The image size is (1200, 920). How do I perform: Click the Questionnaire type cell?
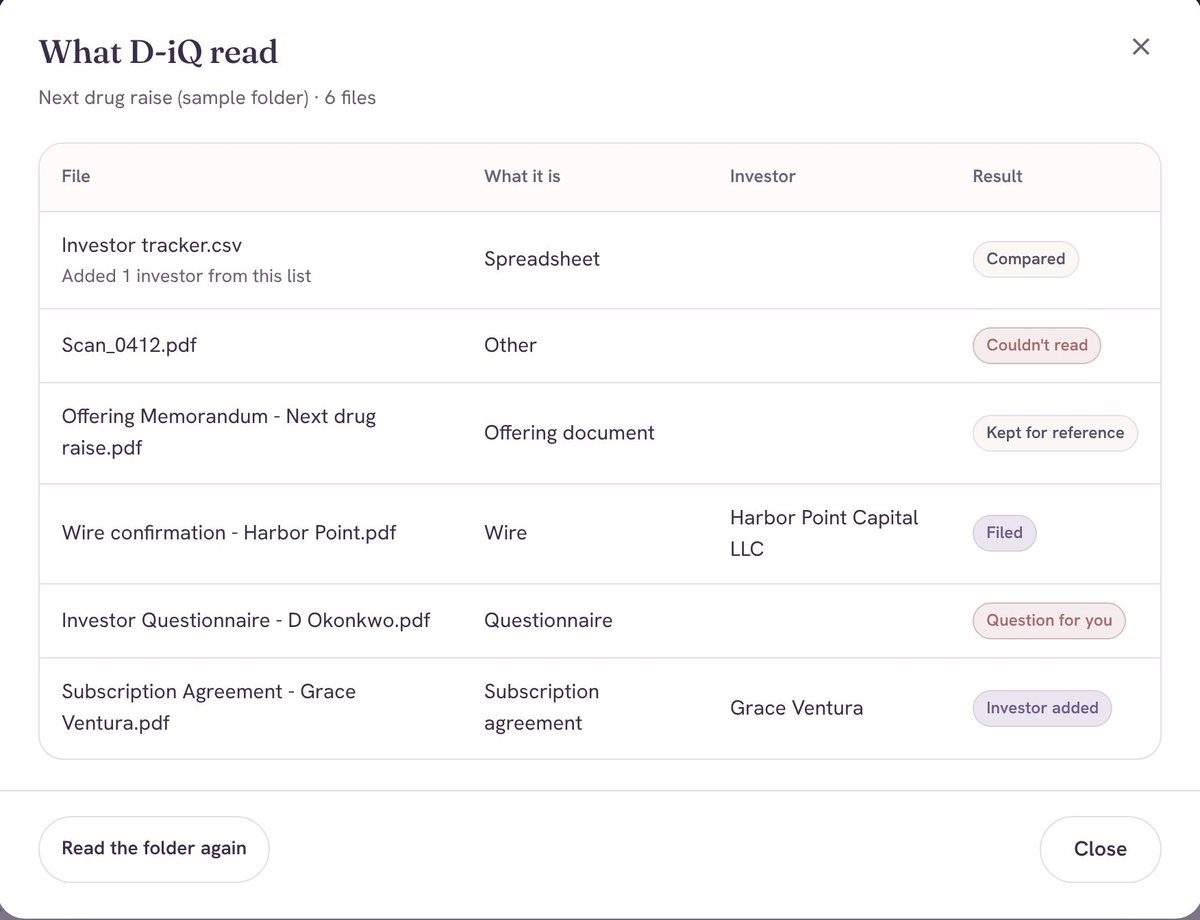(x=548, y=620)
